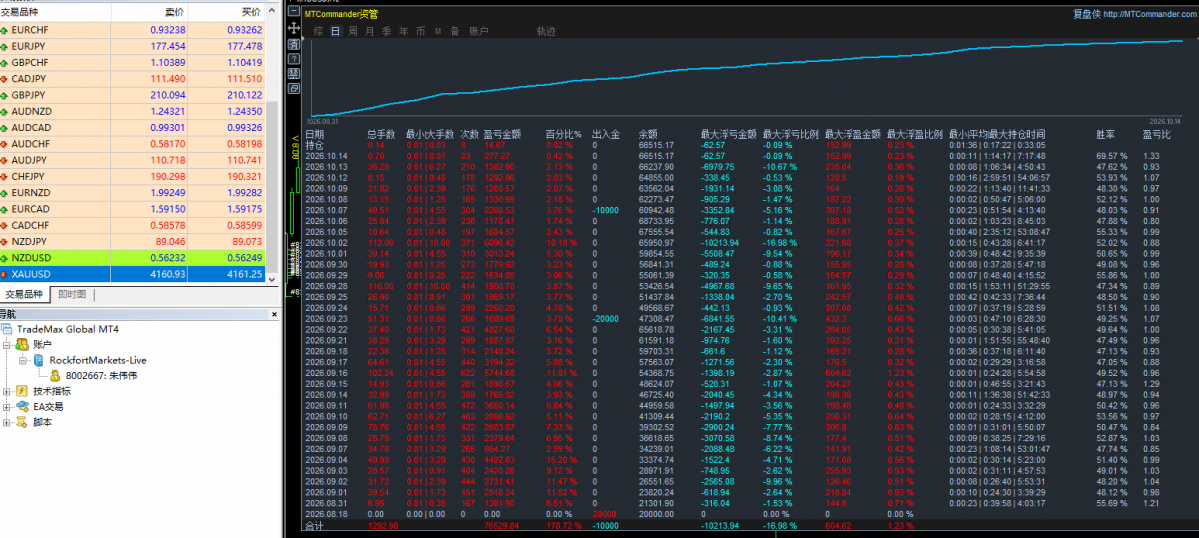Close the 导航 navigator panel
The image size is (1199, 538).
[x=274, y=314]
